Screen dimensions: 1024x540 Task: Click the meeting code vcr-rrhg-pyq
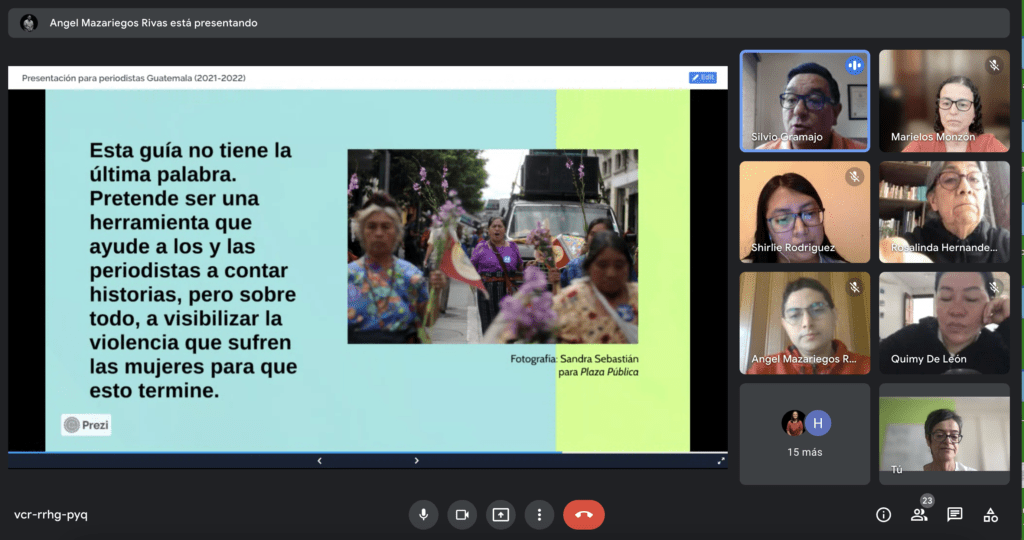click(51, 515)
